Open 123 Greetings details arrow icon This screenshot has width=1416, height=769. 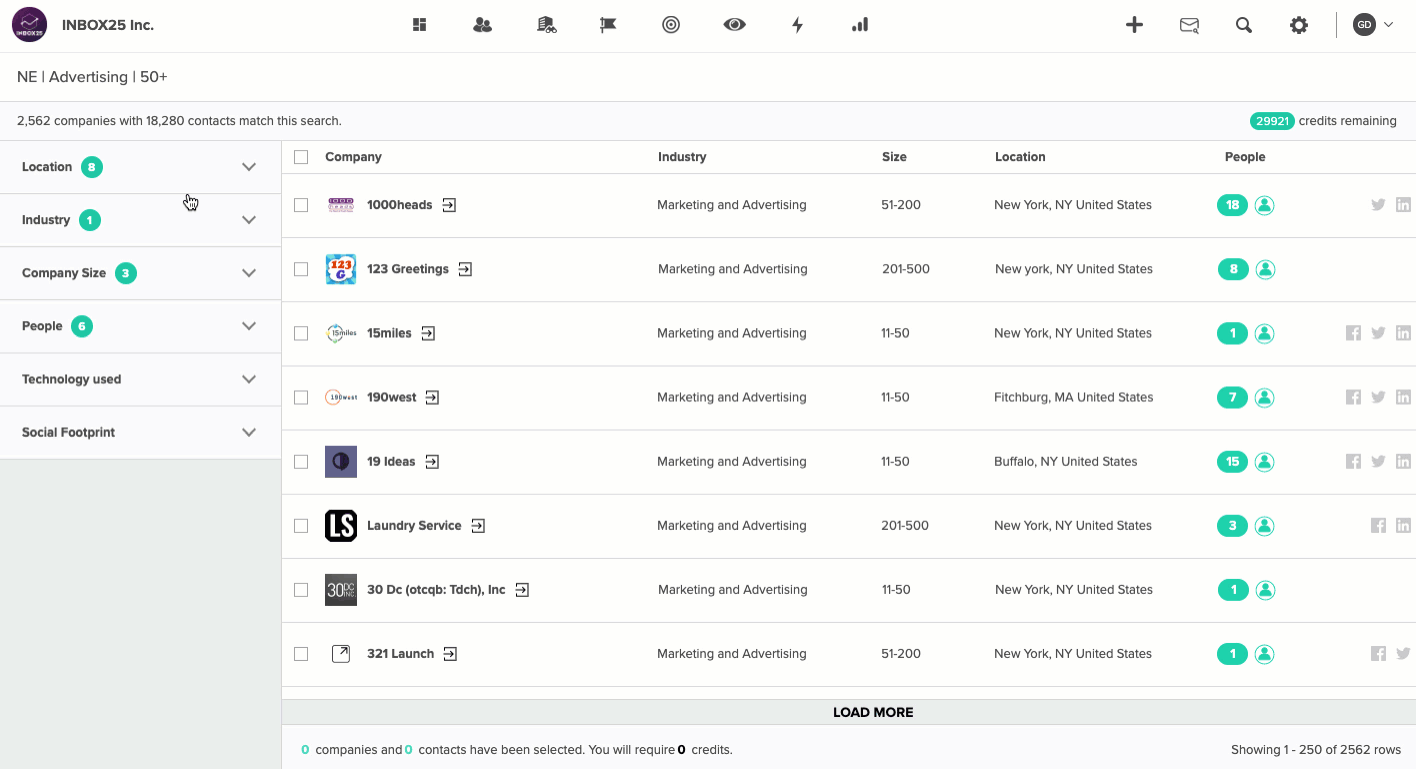[466, 269]
